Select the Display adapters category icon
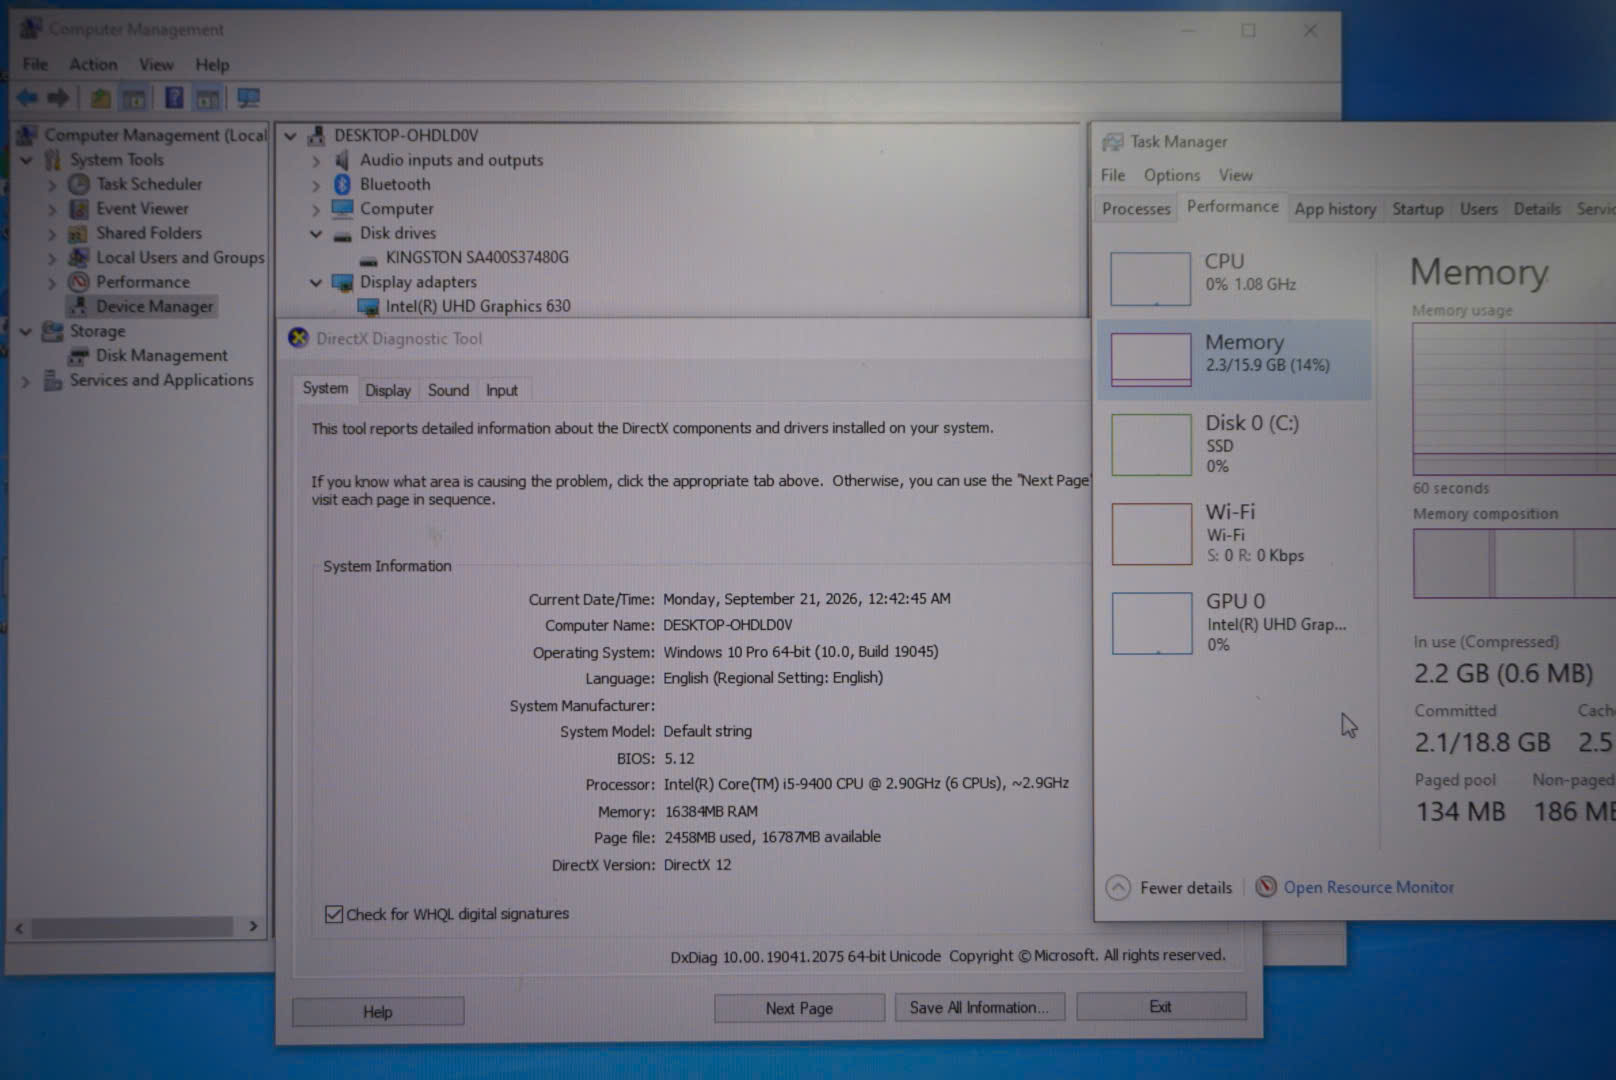 (342, 282)
